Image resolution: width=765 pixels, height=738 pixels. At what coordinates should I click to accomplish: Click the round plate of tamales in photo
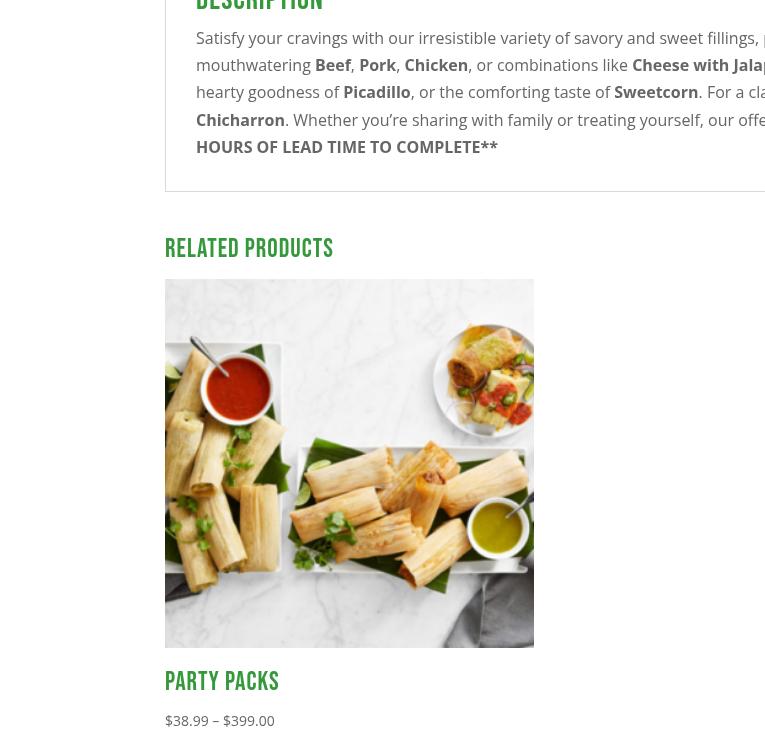[x=483, y=381]
